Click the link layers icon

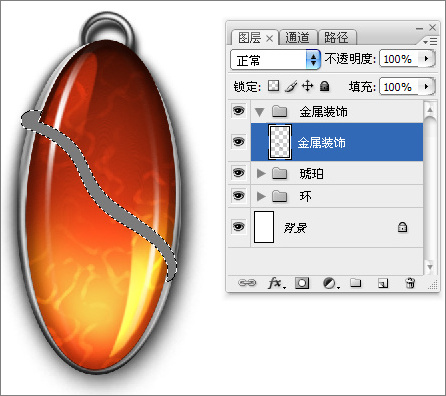[x=247, y=283]
